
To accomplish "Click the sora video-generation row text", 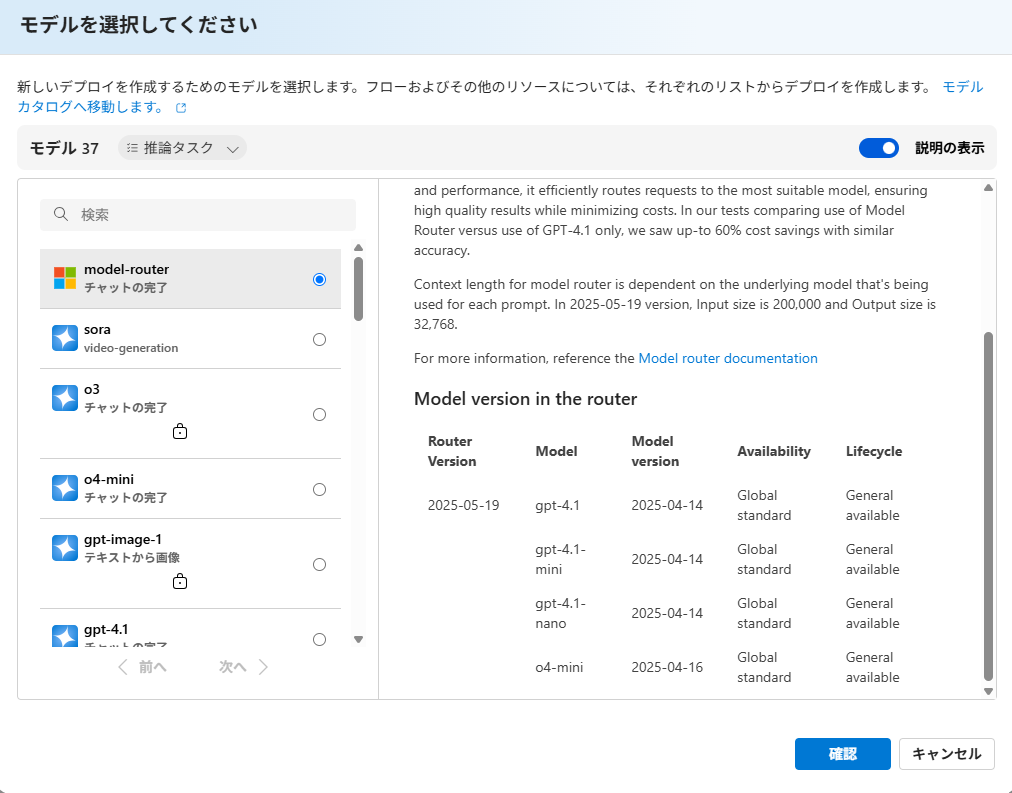I will coord(131,348).
